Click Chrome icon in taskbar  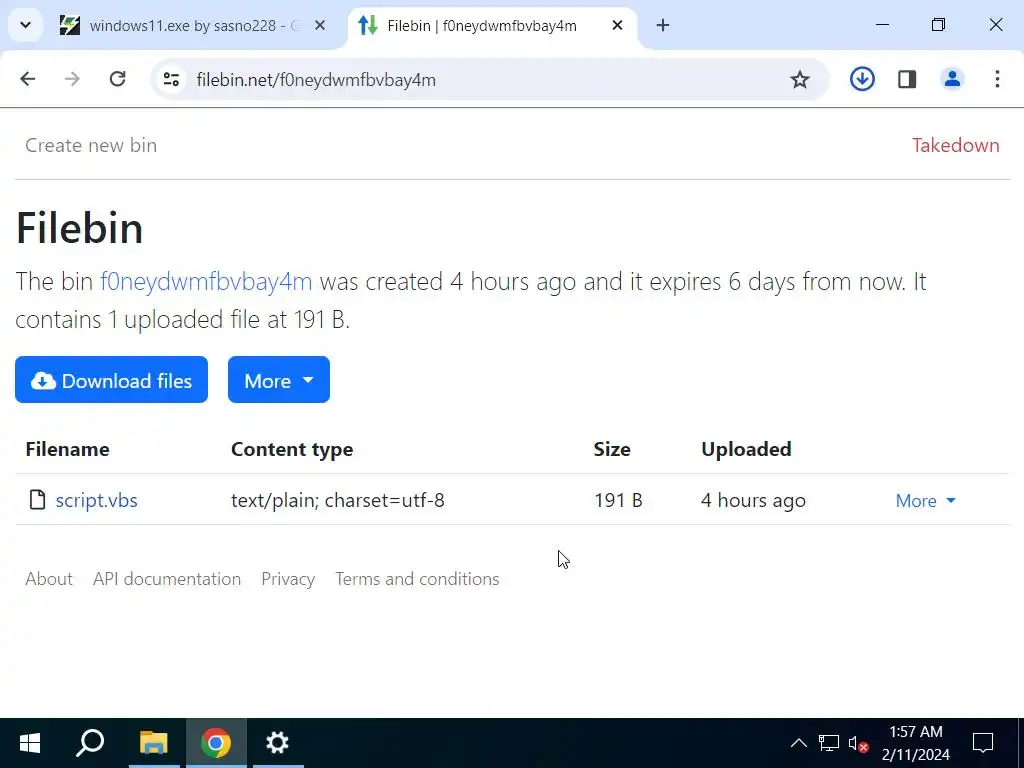[216, 743]
